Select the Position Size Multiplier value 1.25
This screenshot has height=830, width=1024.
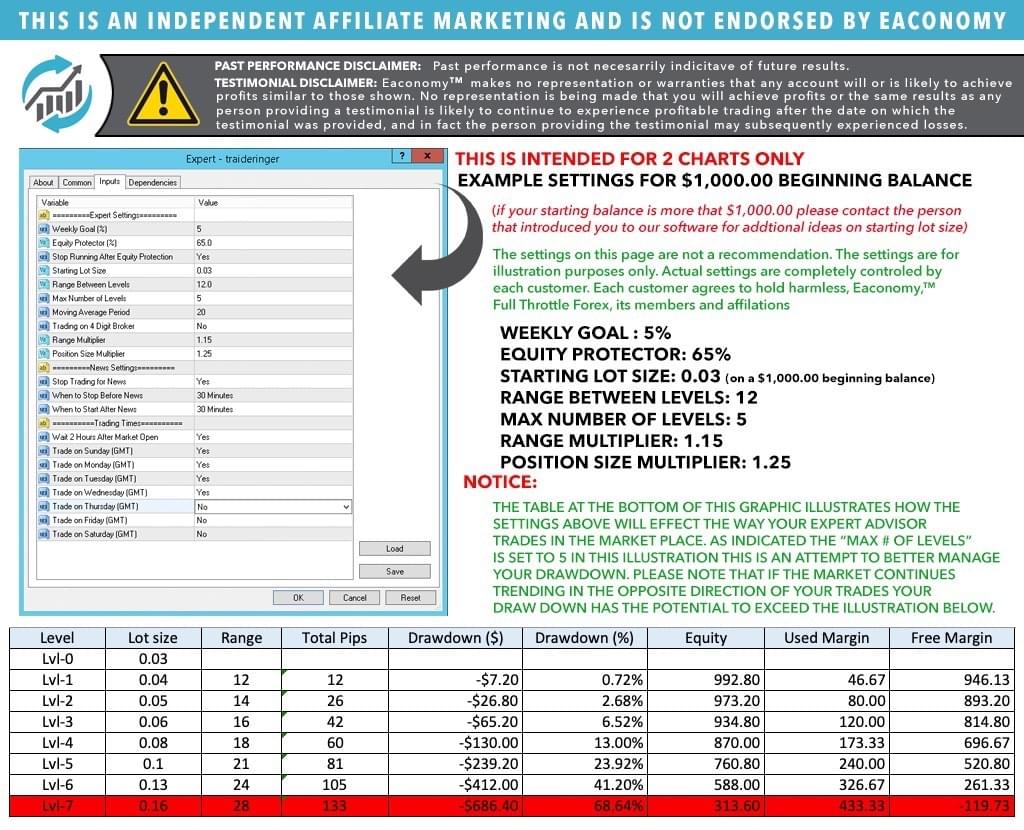click(273, 354)
